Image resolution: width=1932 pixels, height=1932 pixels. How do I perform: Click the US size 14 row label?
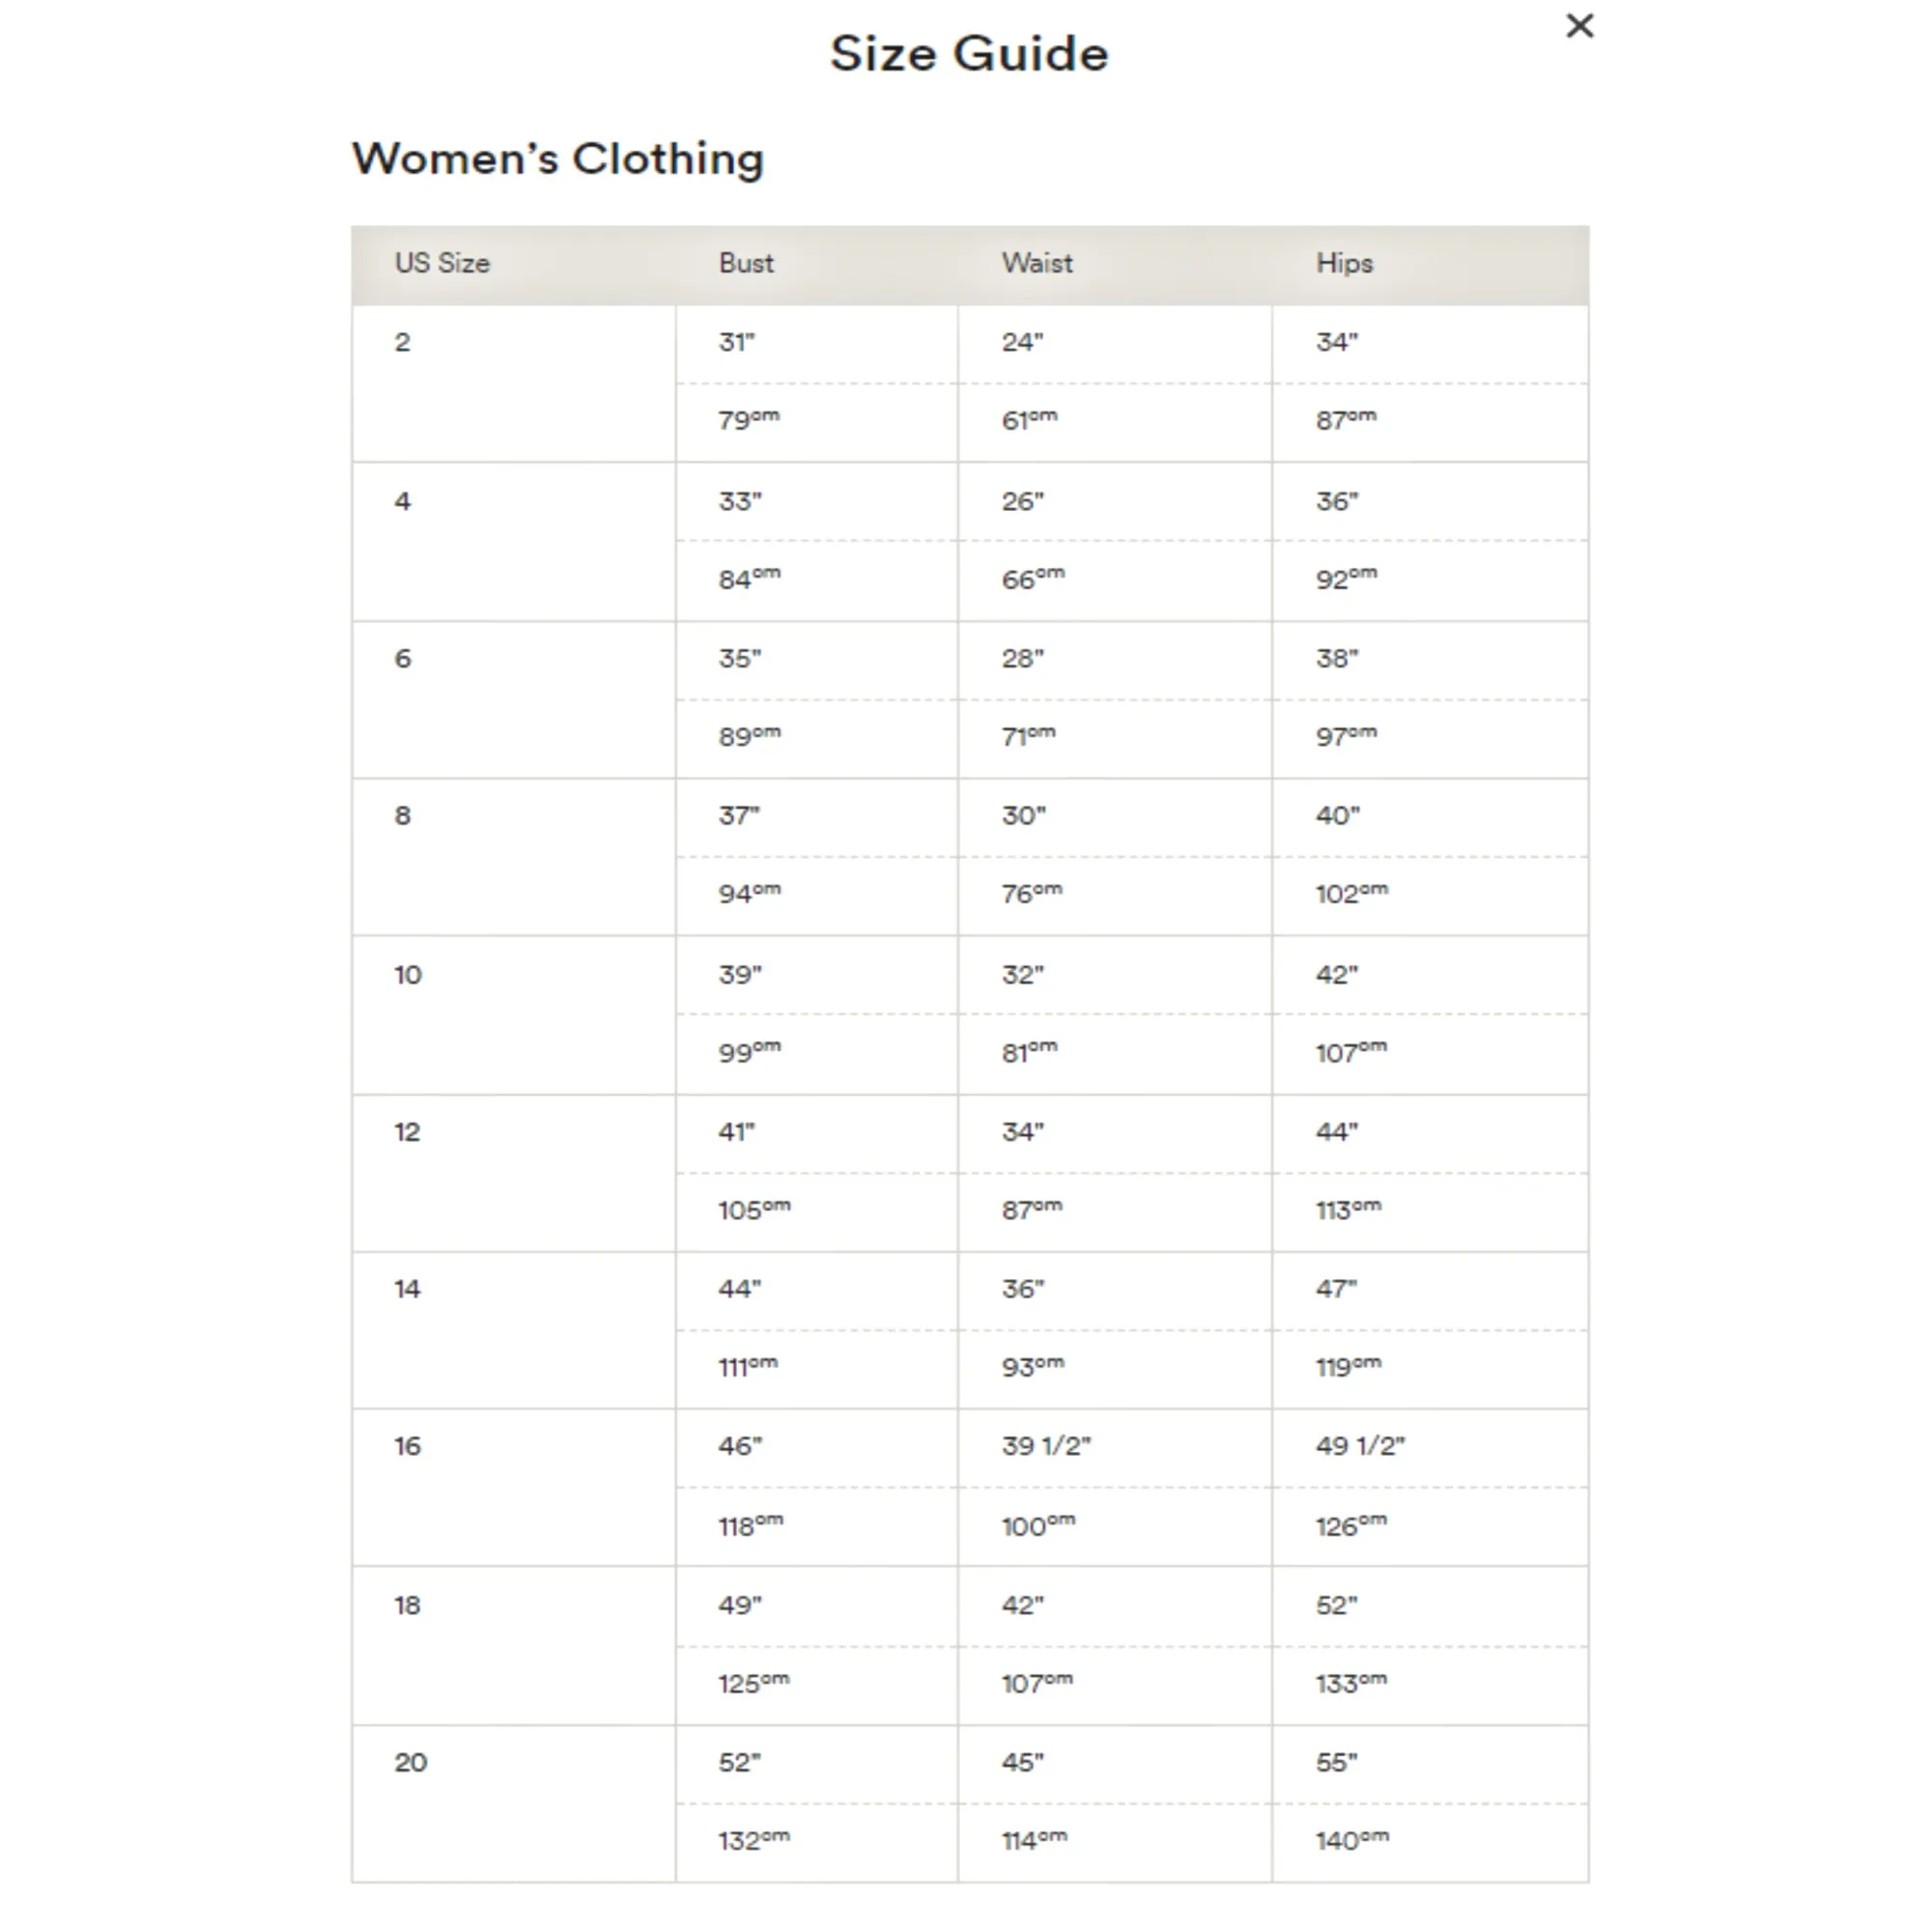(407, 1290)
